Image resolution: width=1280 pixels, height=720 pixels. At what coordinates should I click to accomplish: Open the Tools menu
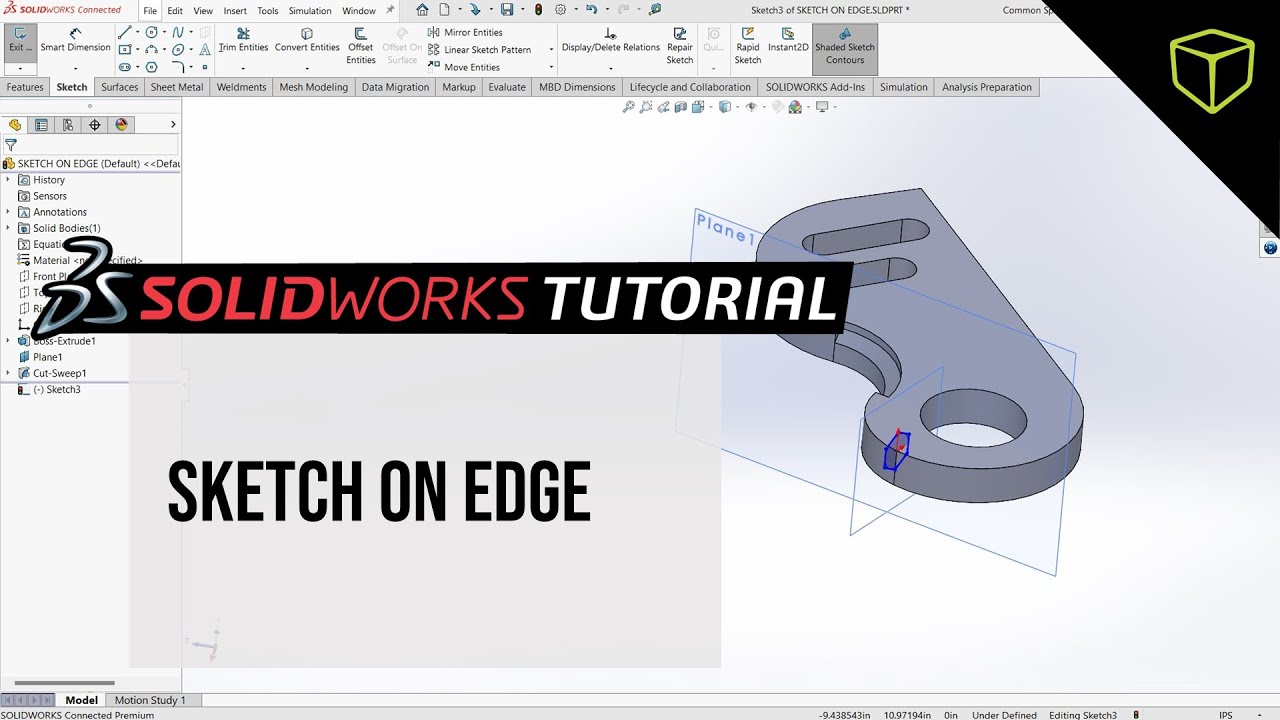tap(268, 11)
